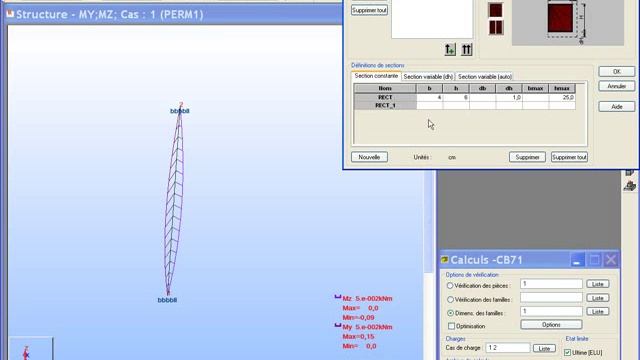Click the Nom column header

[x=385, y=88]
